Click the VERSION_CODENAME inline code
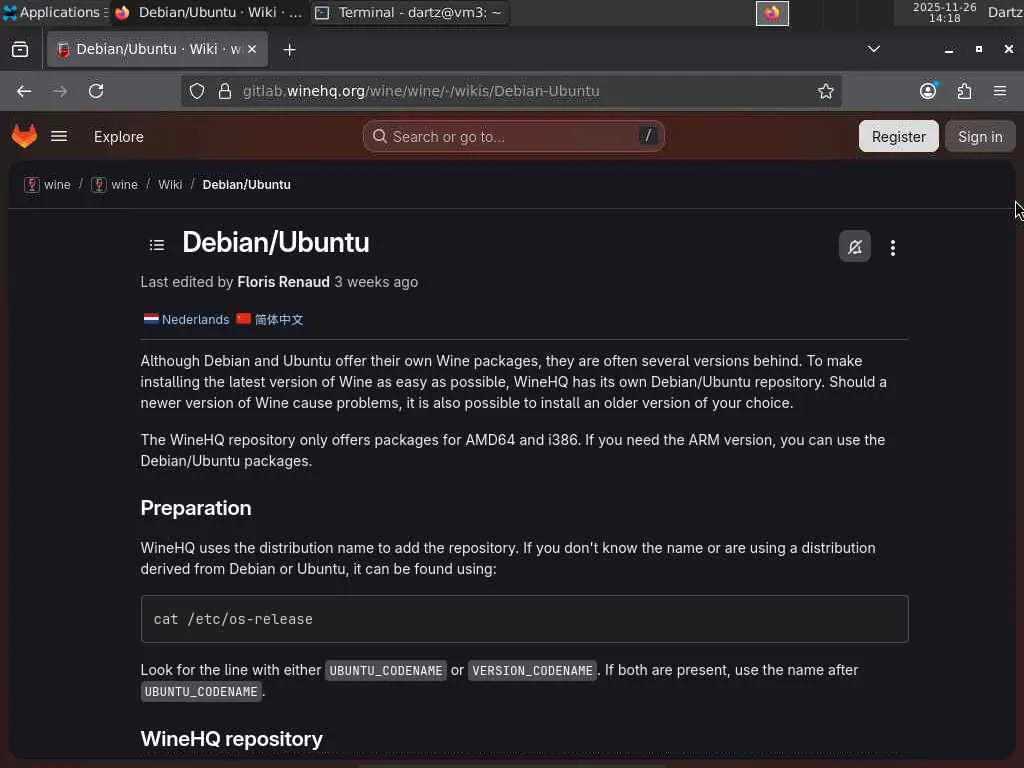1024x768 pixels. point(532,671)
